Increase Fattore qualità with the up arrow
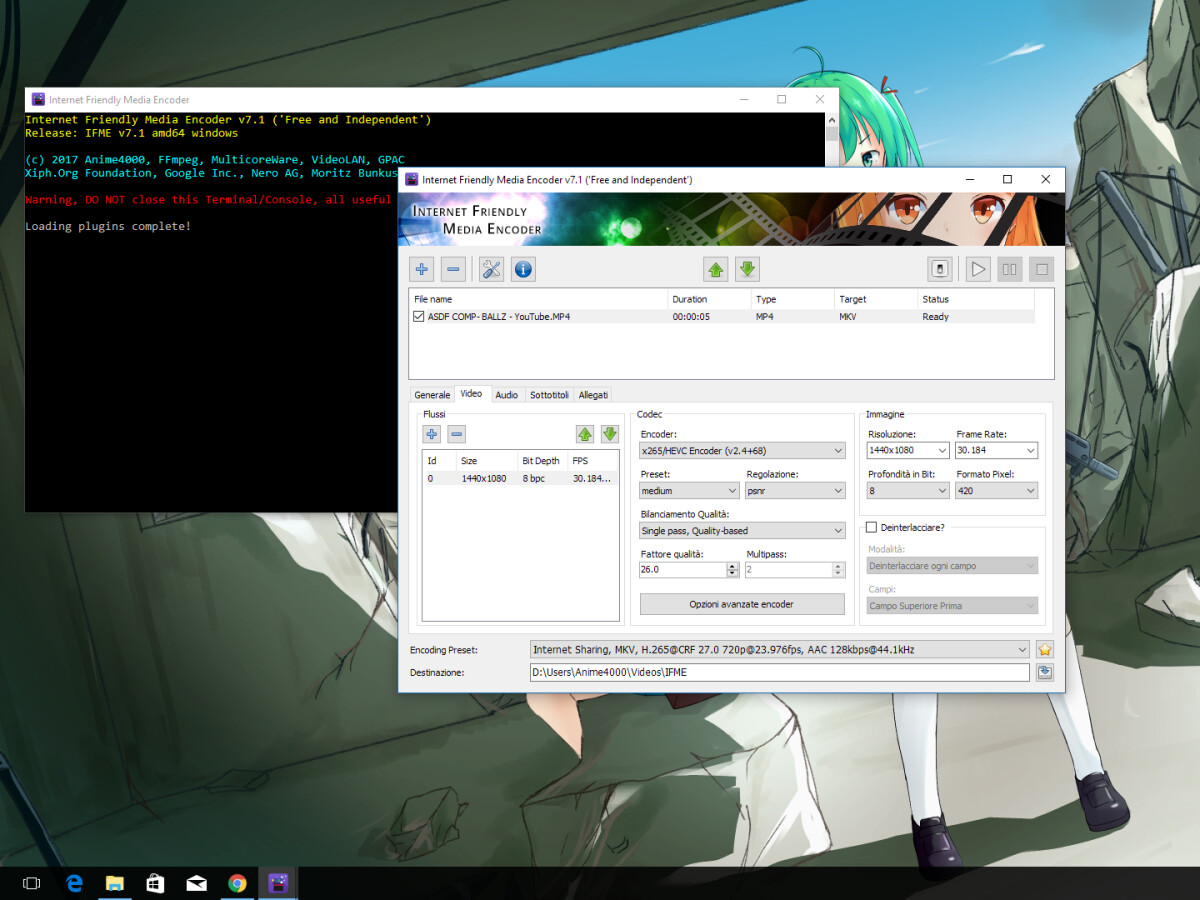1200x900 pixels. (733, 566)
